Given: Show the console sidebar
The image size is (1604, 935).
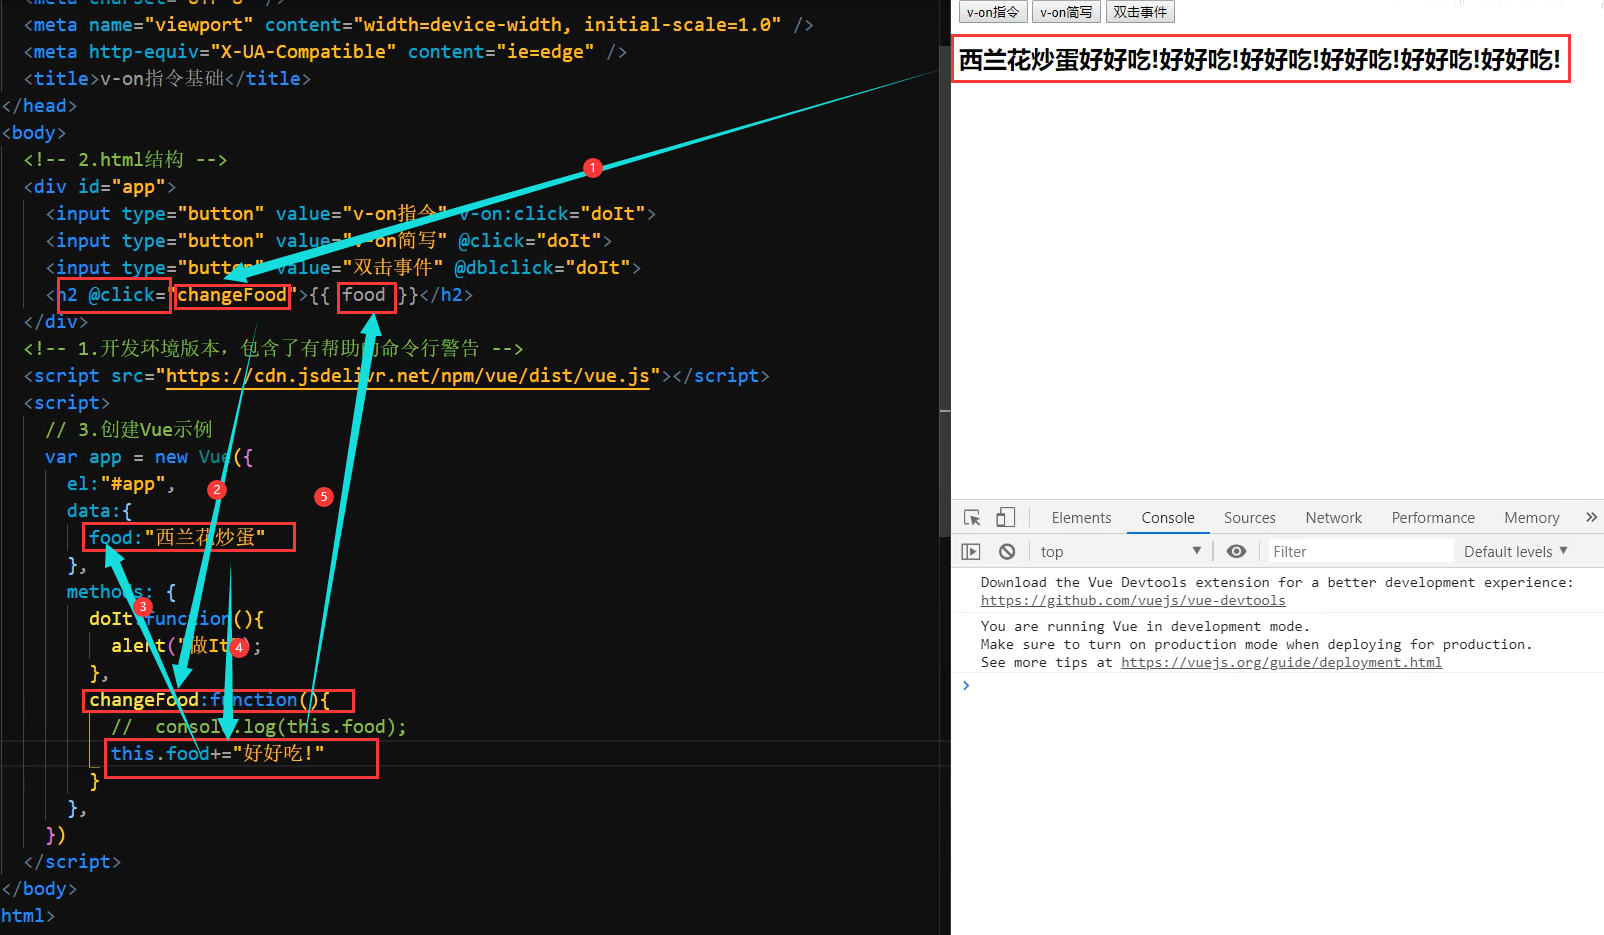Looking at the screenshot, I should [970, 551].
